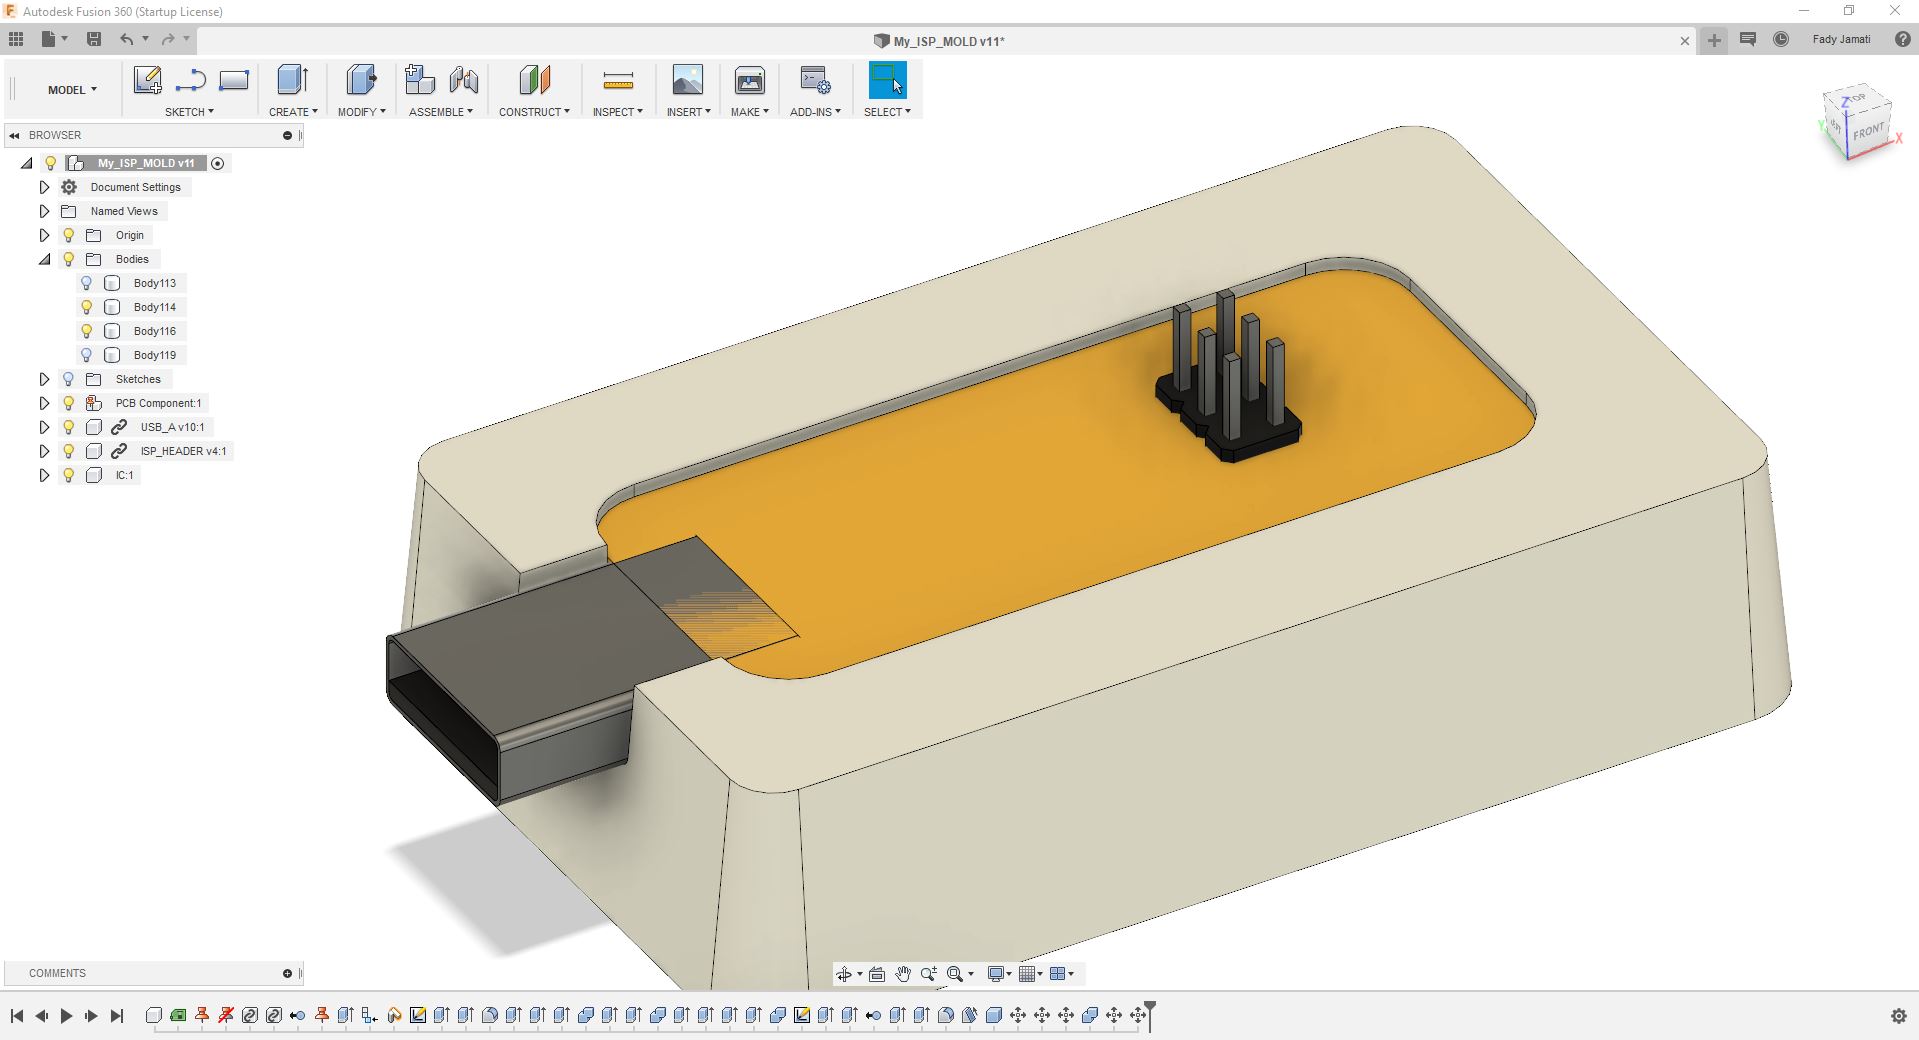Open the Orbit navigation tool
Viewport: 1919px width, 1040px height.
click(844, 974)
